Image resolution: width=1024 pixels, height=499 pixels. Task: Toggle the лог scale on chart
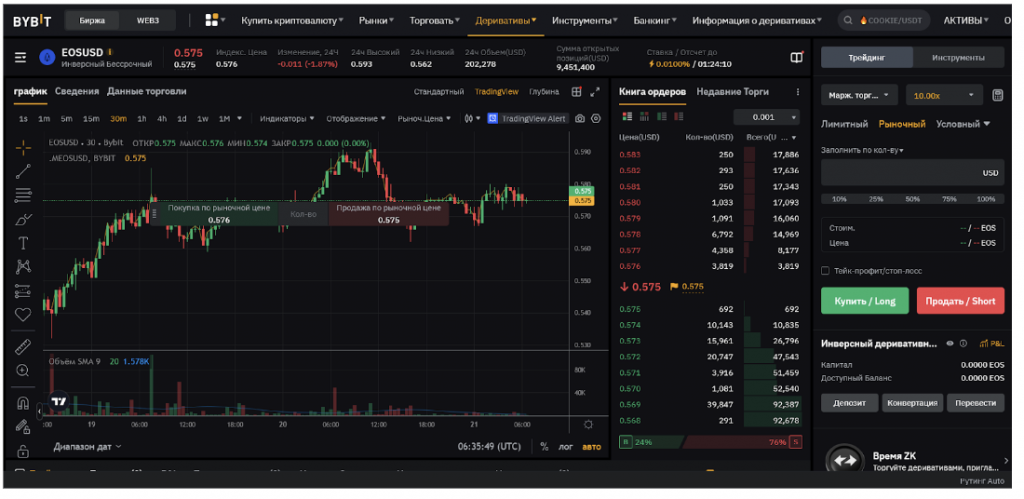[567, 446]
